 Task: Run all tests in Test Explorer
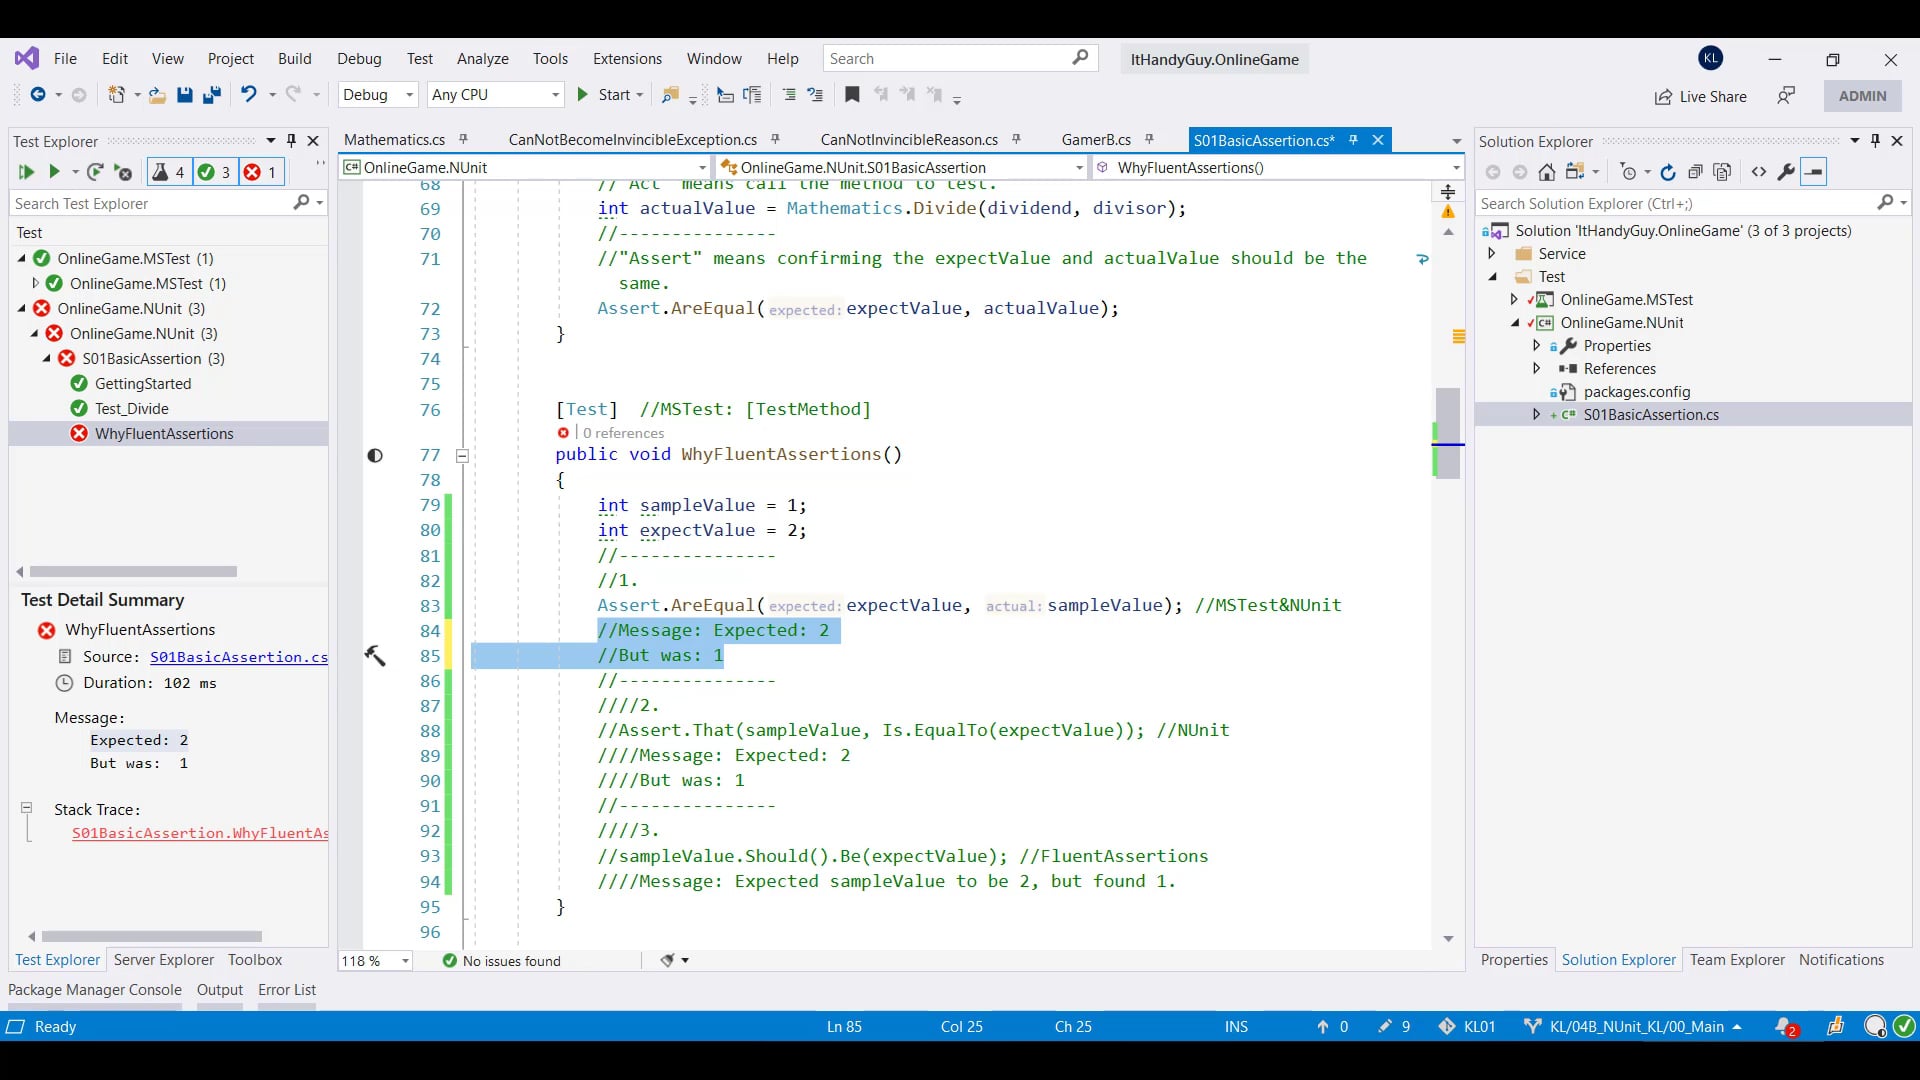coord(26,171)
